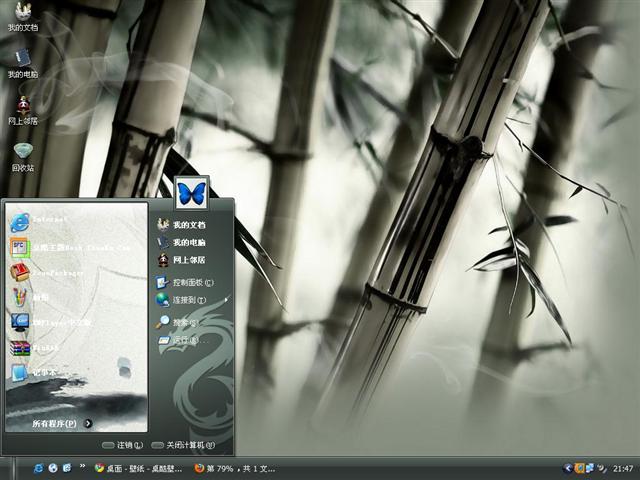Expand 连接到(T) submenu
Image resolution: width=640 pixels, height=480 pixels.
191,300
